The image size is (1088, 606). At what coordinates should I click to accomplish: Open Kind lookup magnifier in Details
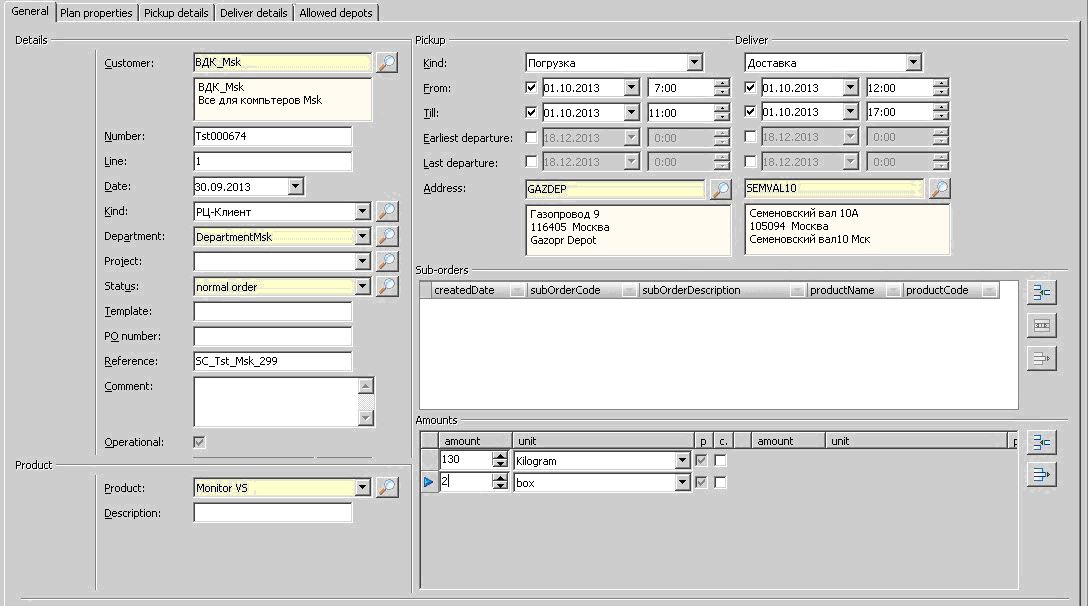(386, 211)
